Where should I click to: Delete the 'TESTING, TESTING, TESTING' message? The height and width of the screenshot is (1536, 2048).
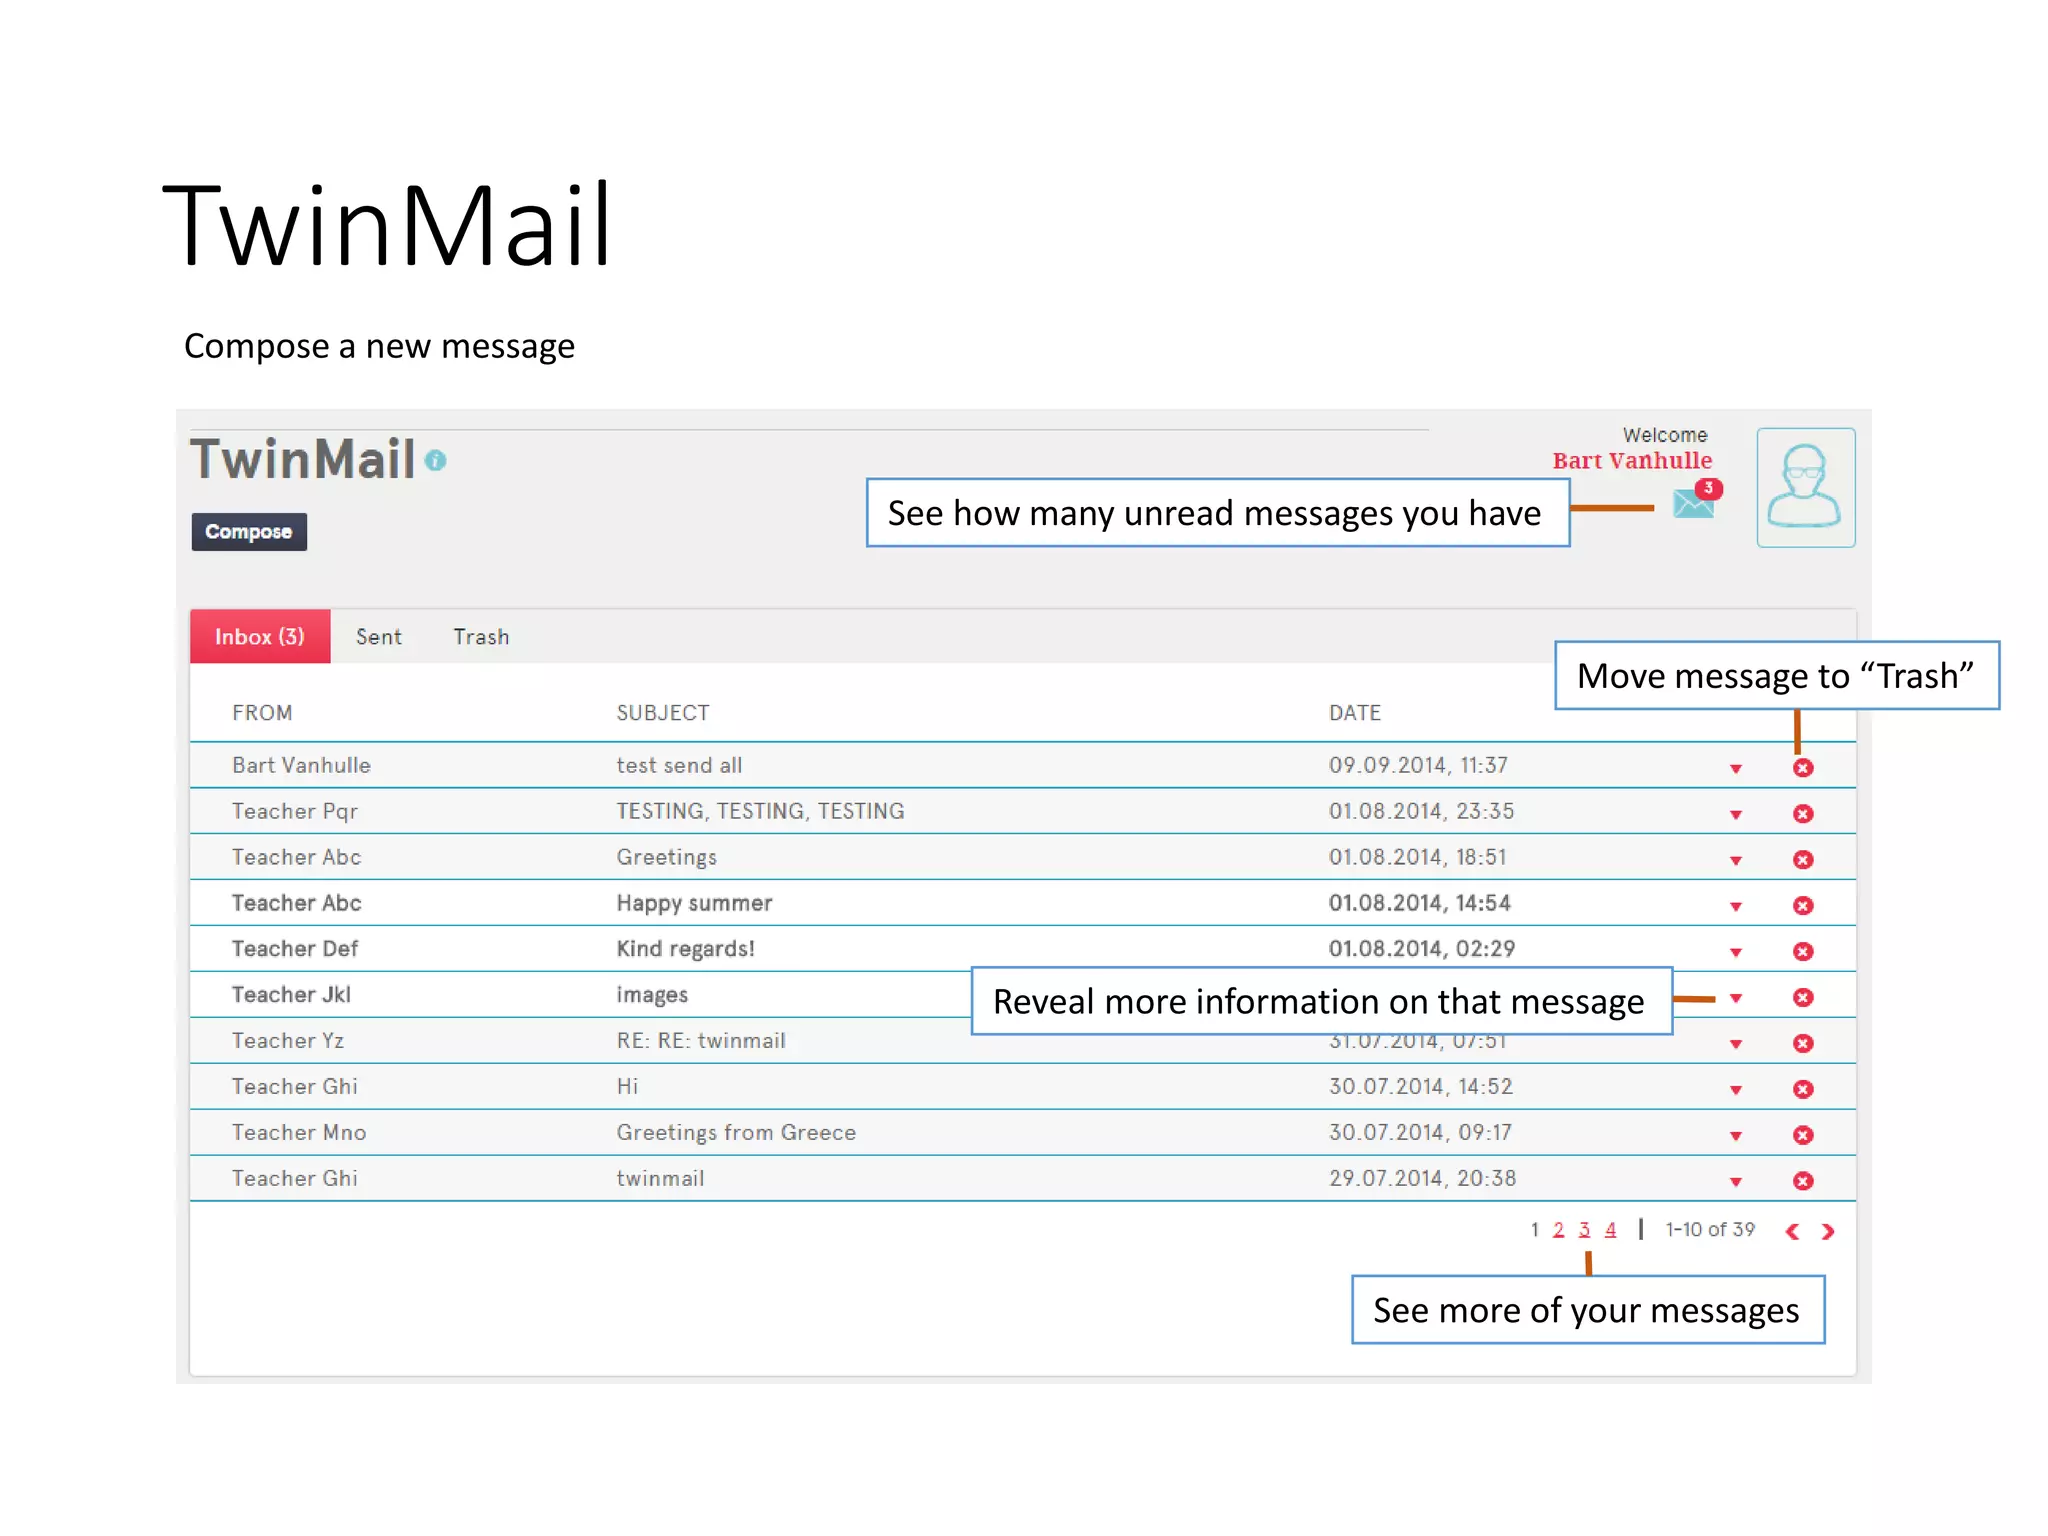click(x=1803, y=814)
